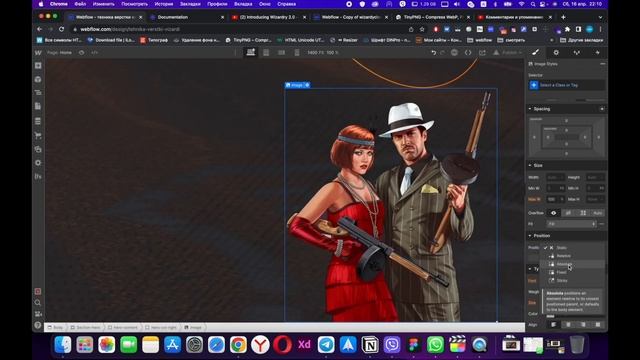The height and width of the screenshot is (360, 640).
Task: Switch to the TinyPNG browser tab
Action: coord(432,17)
